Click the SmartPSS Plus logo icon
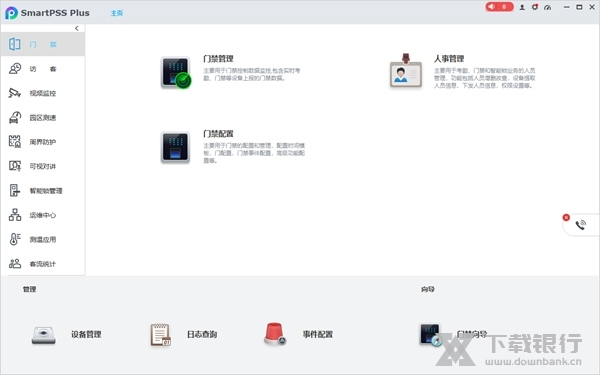 11,13
